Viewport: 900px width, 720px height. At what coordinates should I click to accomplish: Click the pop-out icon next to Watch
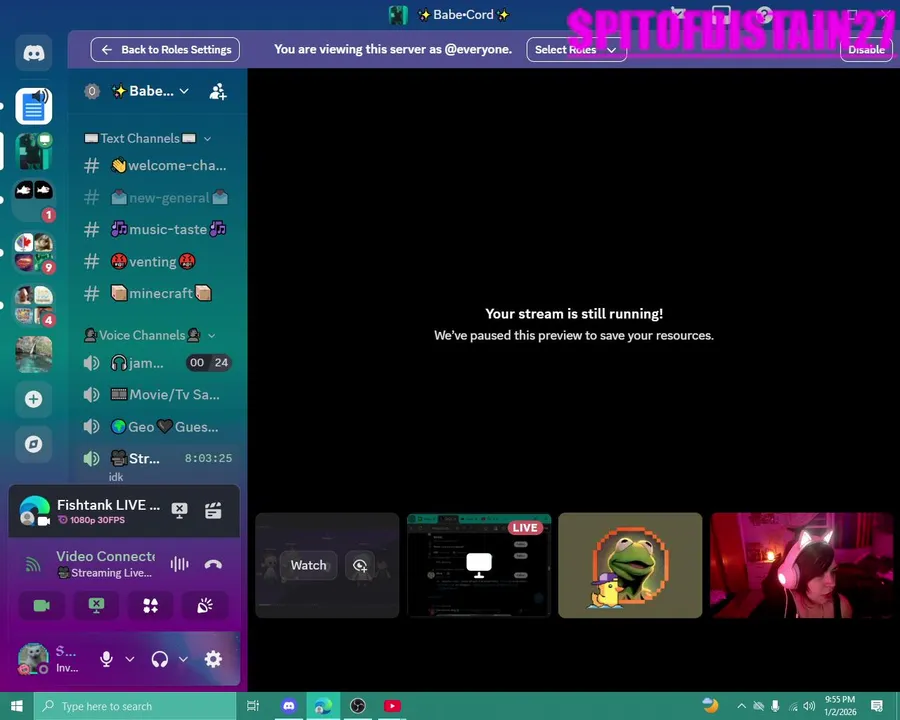pyautogui.click(x=360, y=566)
